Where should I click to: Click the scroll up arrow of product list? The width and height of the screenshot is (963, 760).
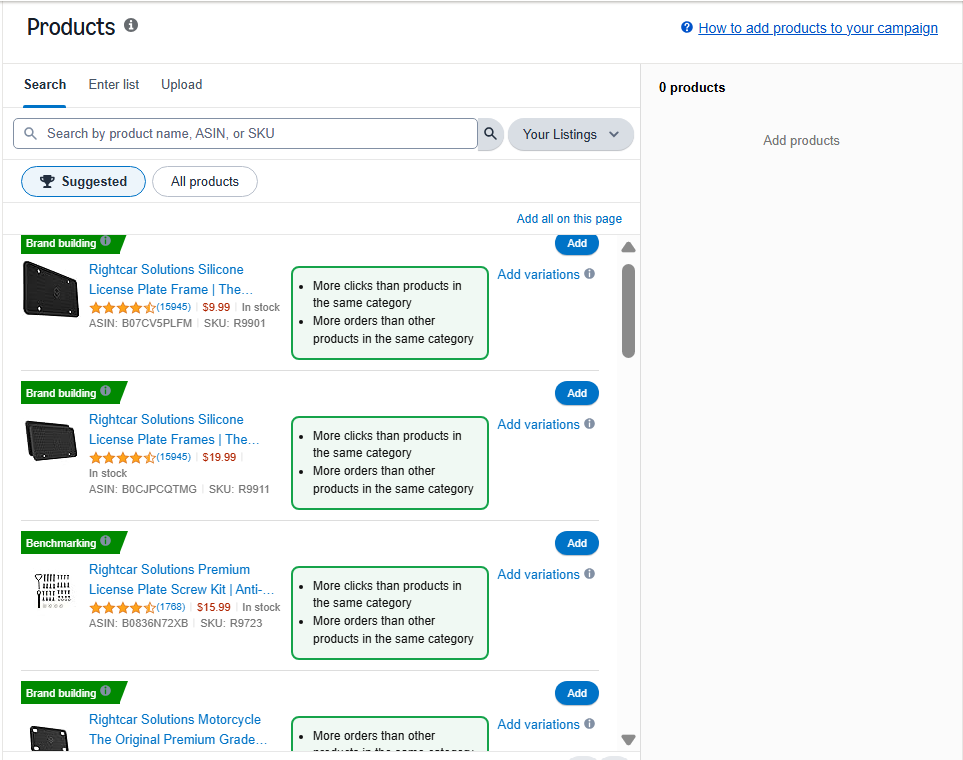point(628,248)
